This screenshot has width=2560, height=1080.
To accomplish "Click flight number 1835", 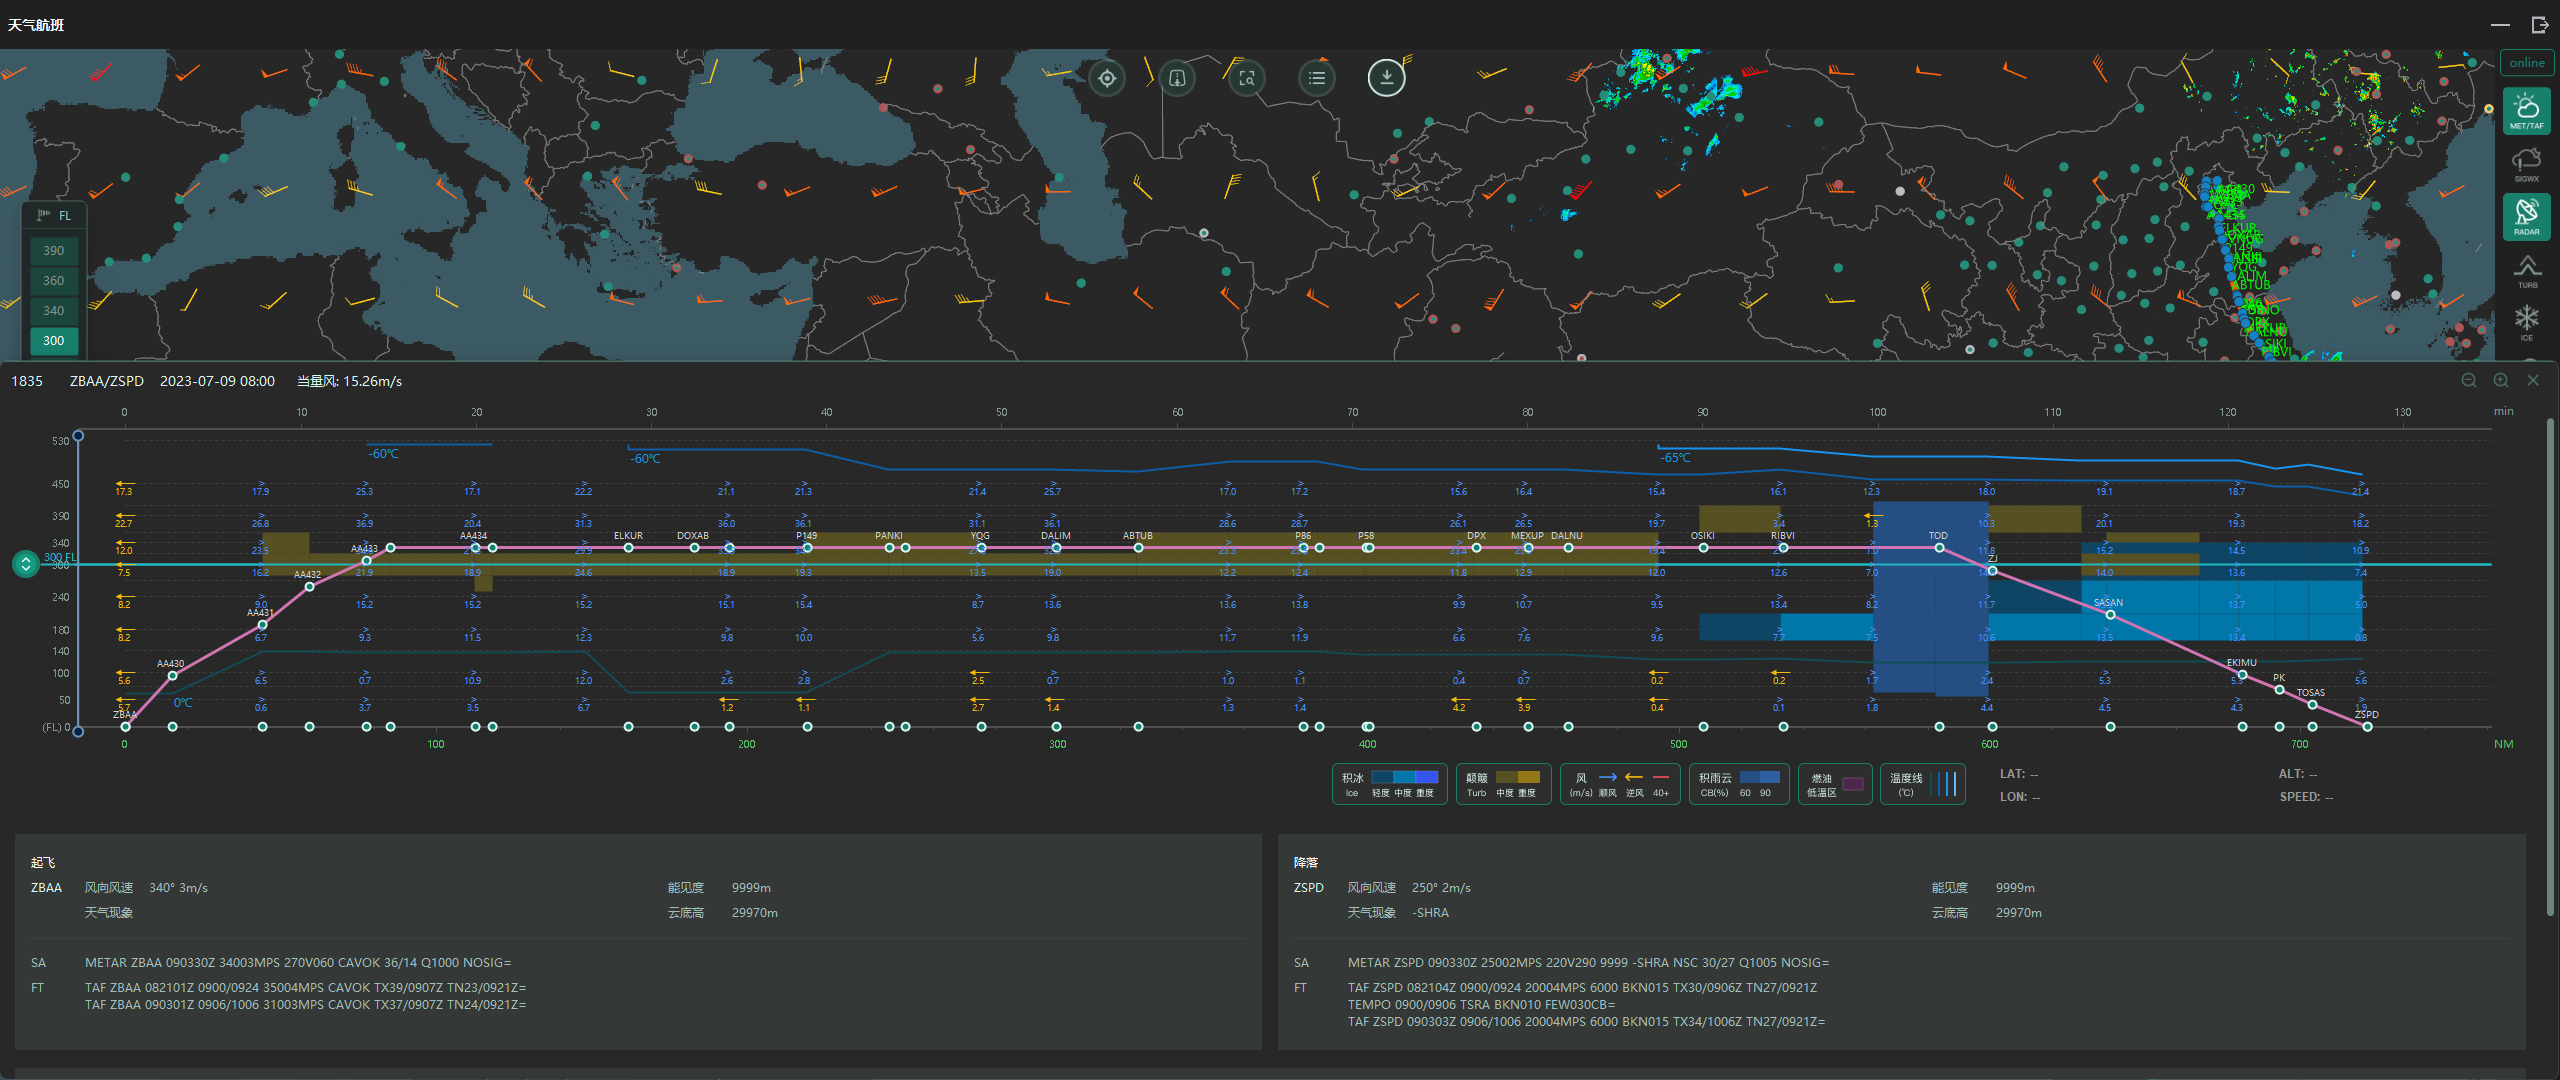I will point(27,381).
